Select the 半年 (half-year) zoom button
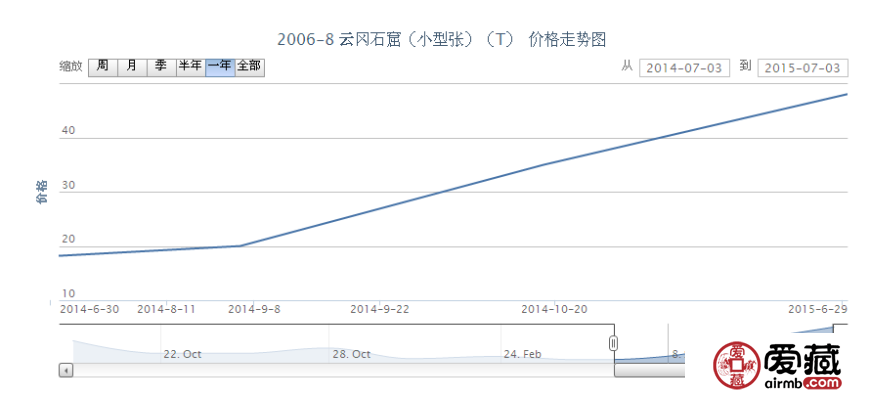Screen dimensions: 870x398 click(191, 67)
